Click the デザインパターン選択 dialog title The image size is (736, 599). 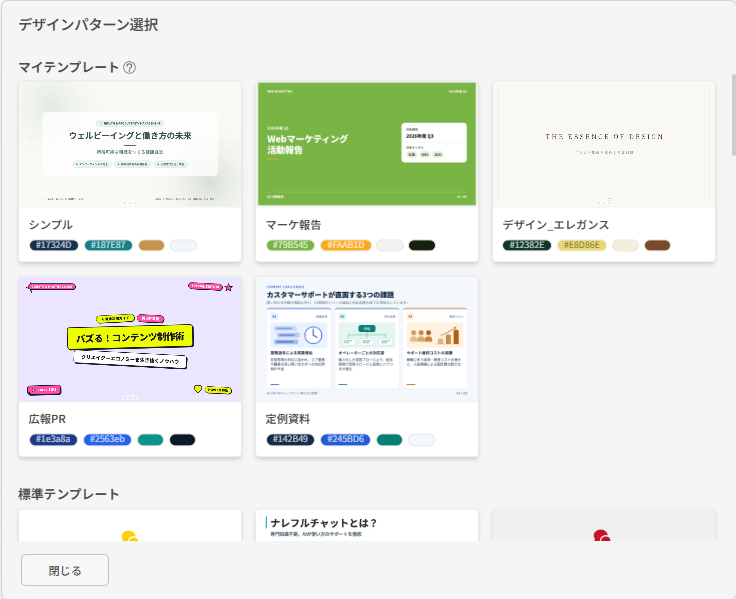88,25
